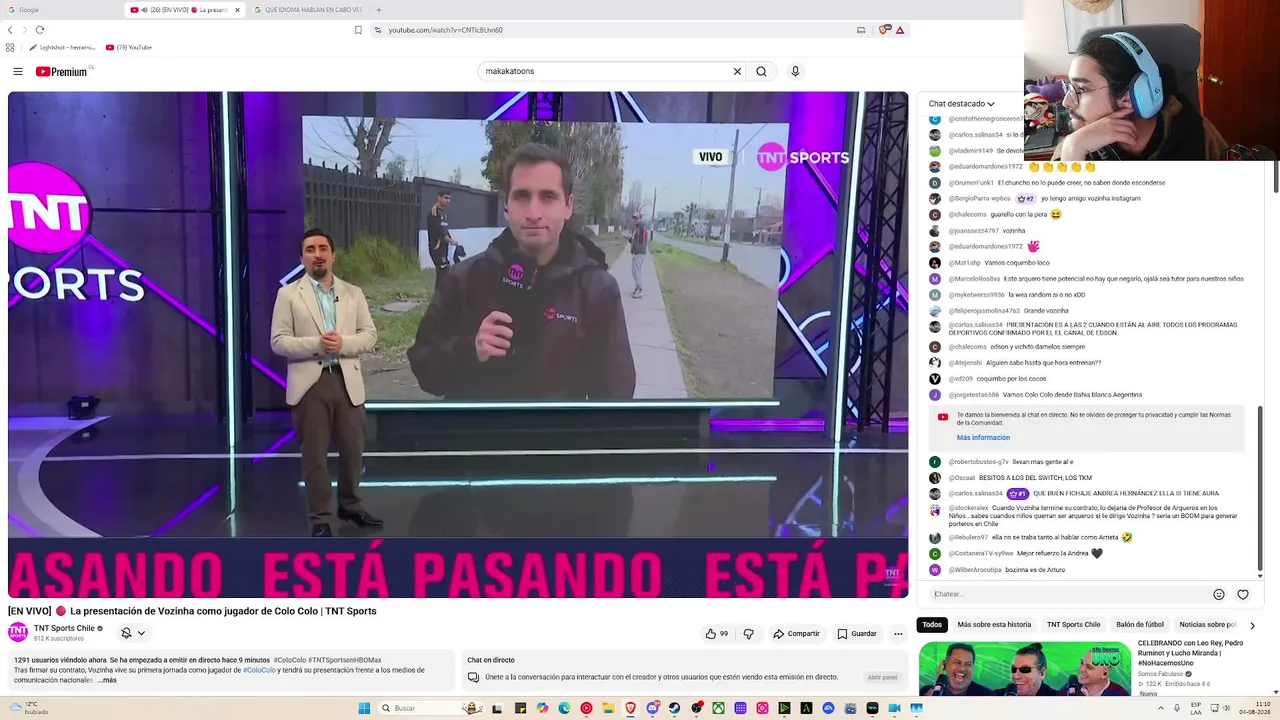The height and width of the screenshot is (720, 1280).
Task: Click @WilberArocutipa chat username
Action: click(x=975, y=570)
